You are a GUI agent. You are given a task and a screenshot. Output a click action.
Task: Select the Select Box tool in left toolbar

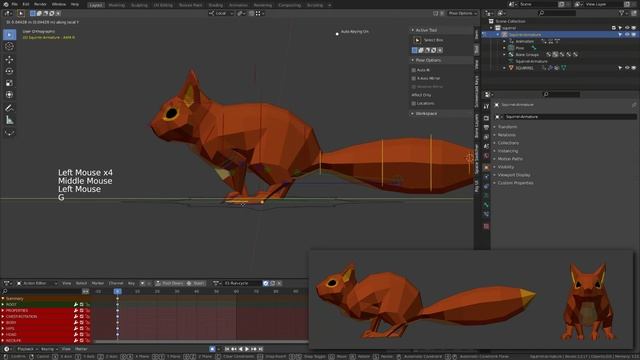tap(9, 35)
